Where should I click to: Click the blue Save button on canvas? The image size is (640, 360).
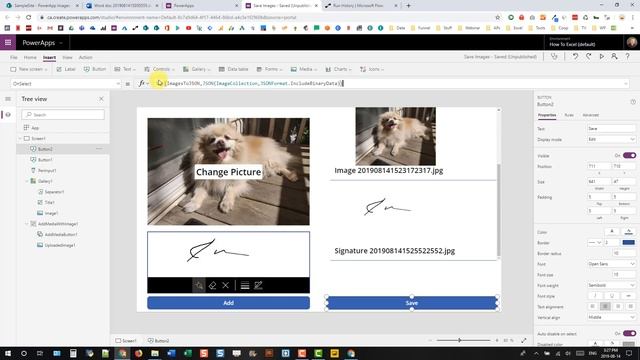tap(412, 303)
